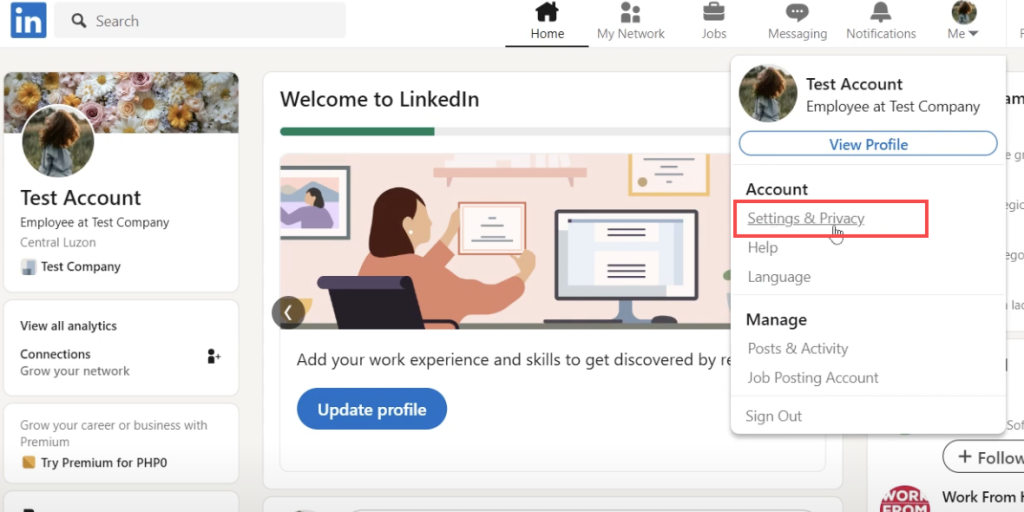Click the LinkedIn logo icon
Screen dimensions: 1024x512
pyautogui.click(x=28, y=20)
